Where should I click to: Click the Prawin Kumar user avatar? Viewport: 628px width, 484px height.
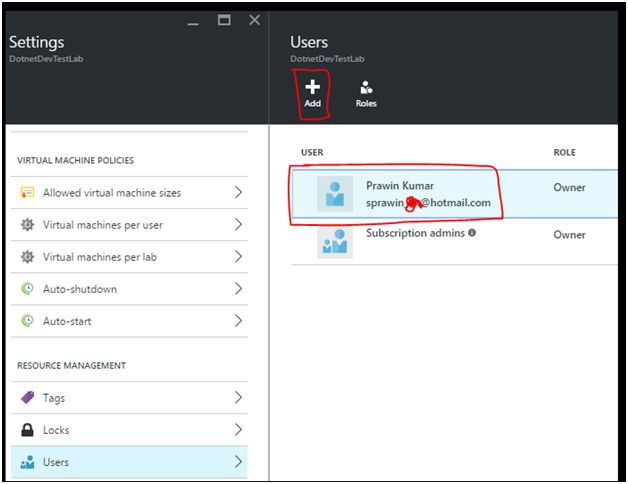point(335,194)
